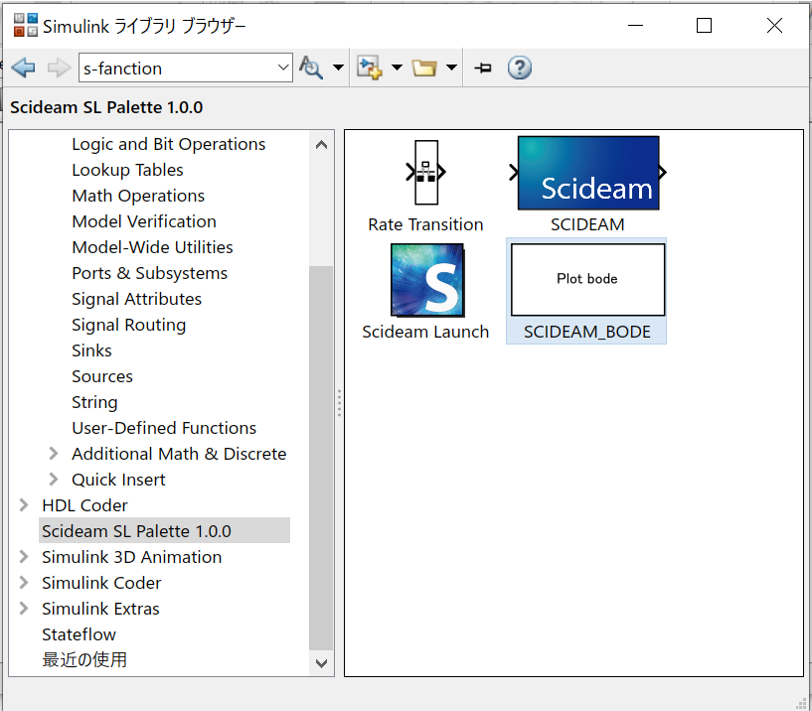The image size is (812, 711).
Task: Open the search history dropdown chevron
Action: coord(283,67)
